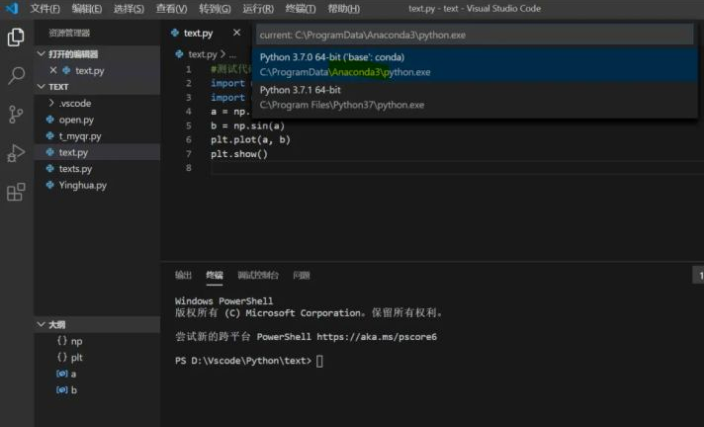This screenshot has height=427, width=704.
Task: Collapse the TEXT folder section
Action: [x=41, y=86]
